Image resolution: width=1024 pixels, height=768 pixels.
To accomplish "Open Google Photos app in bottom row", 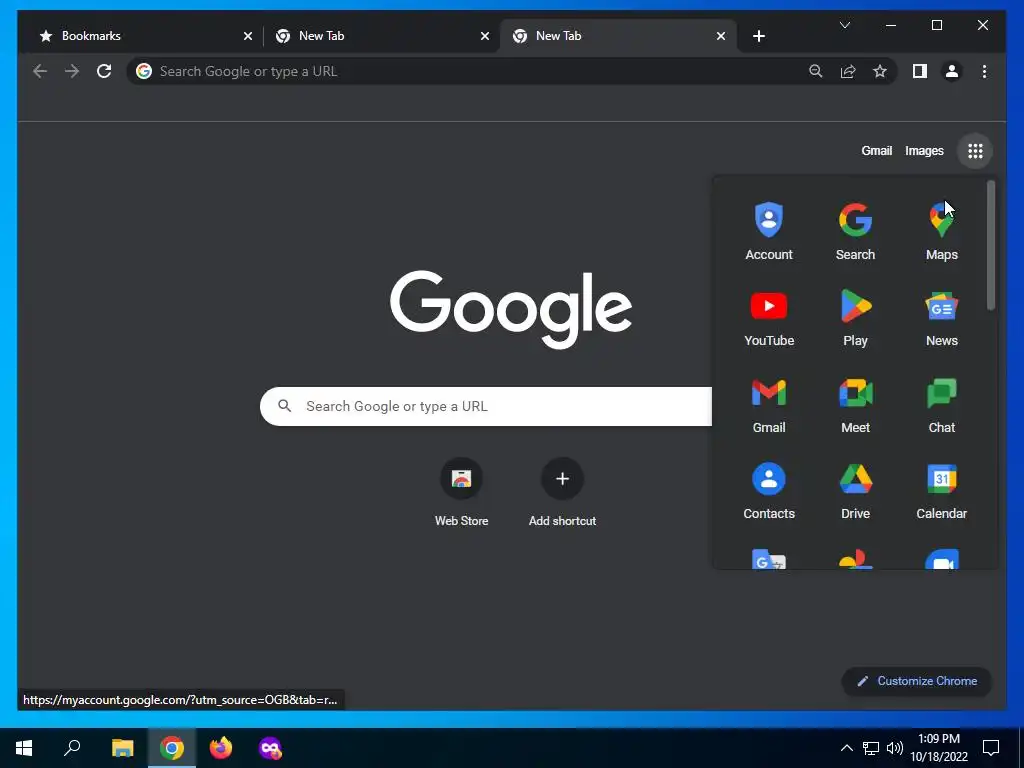I will tap(855, 559).
